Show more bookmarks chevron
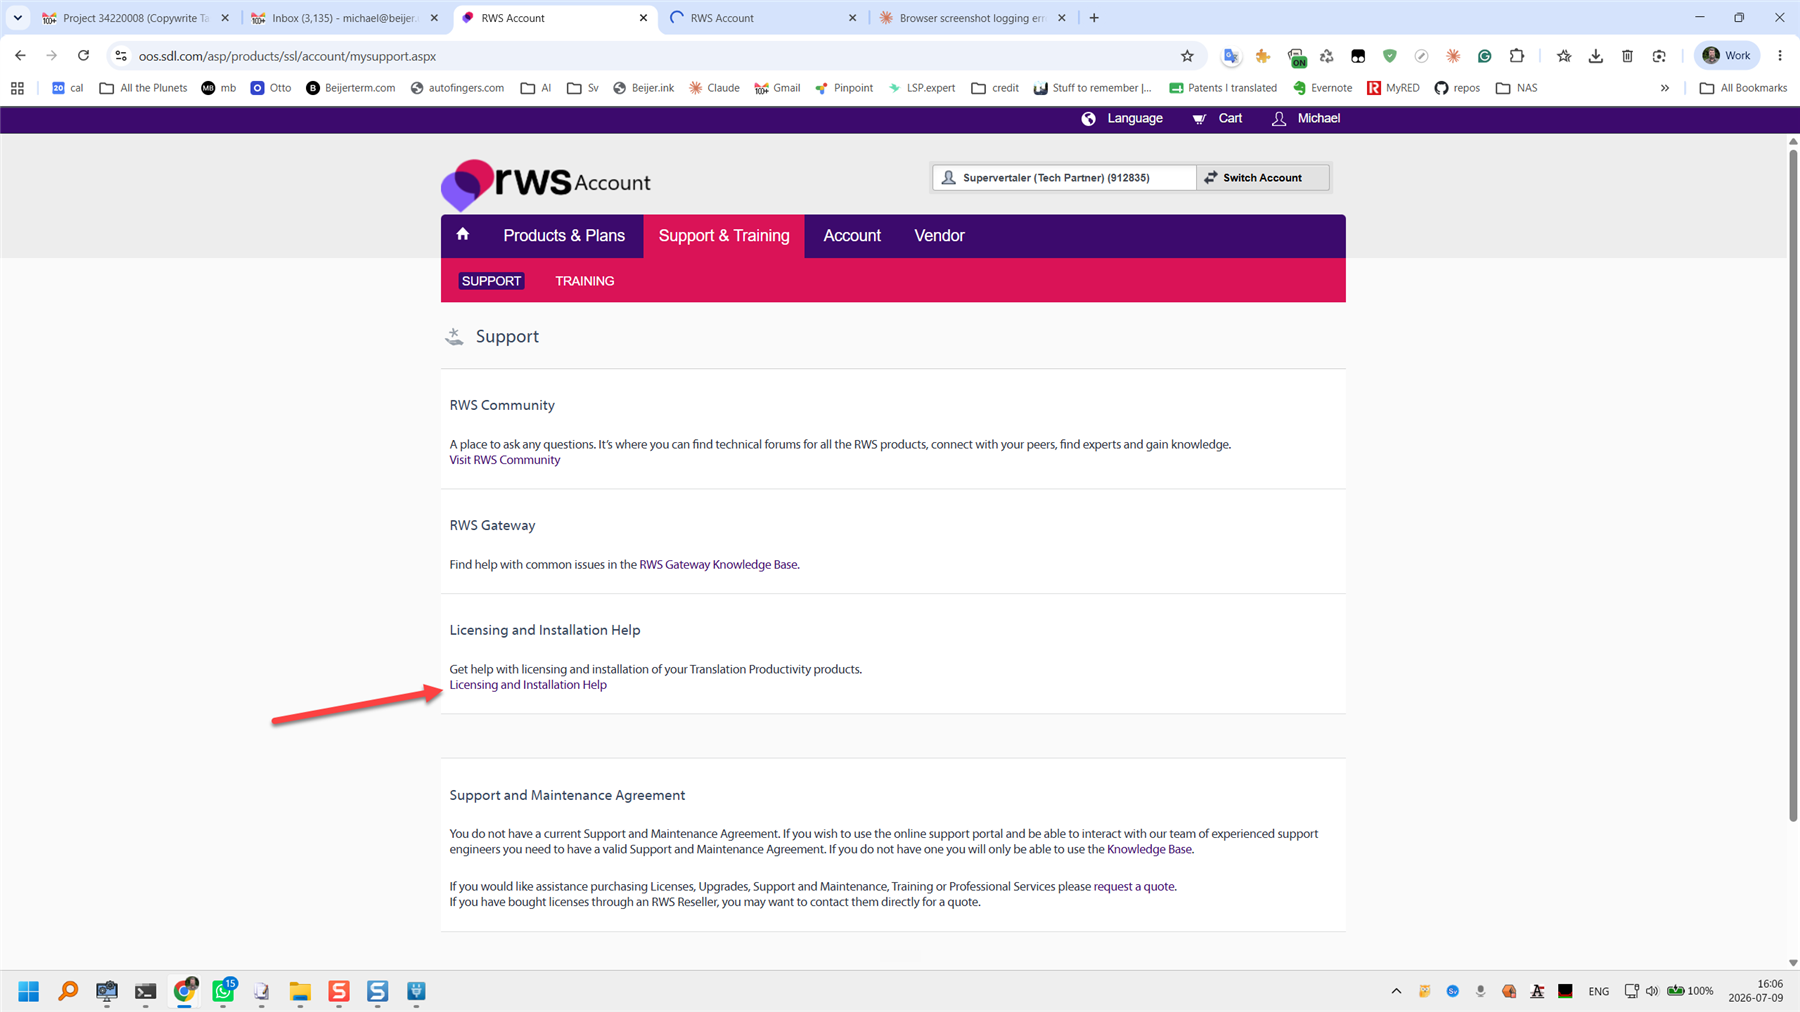 point(1665,88)
